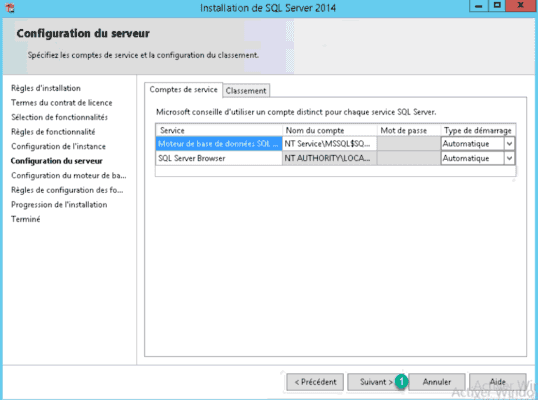Click Termes du contrat de licence step
This screenshot has height=400, width=538.
tap(61, 103)
